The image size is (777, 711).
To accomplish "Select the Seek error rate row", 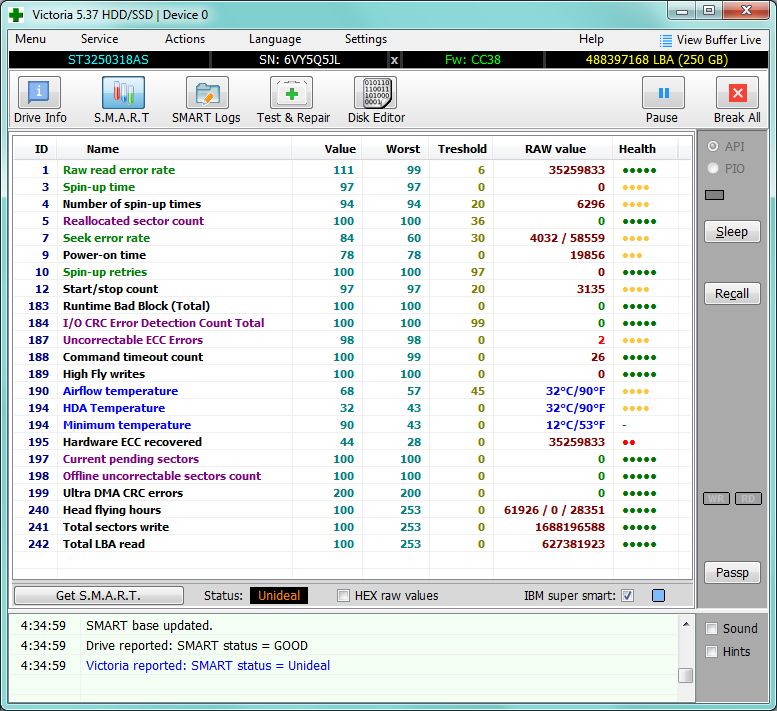I will point(352,238).
